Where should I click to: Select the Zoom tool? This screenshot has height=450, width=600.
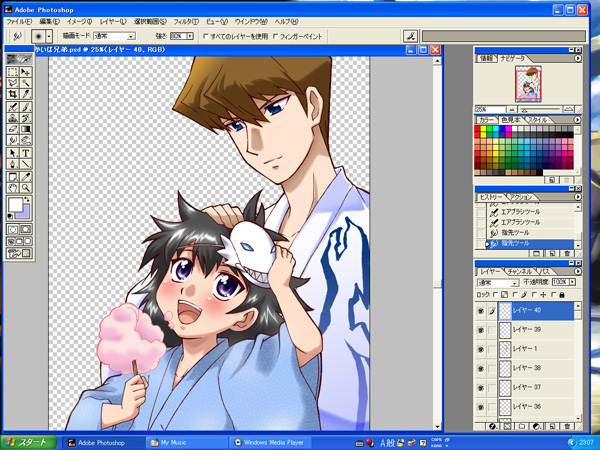coord(25,188)
